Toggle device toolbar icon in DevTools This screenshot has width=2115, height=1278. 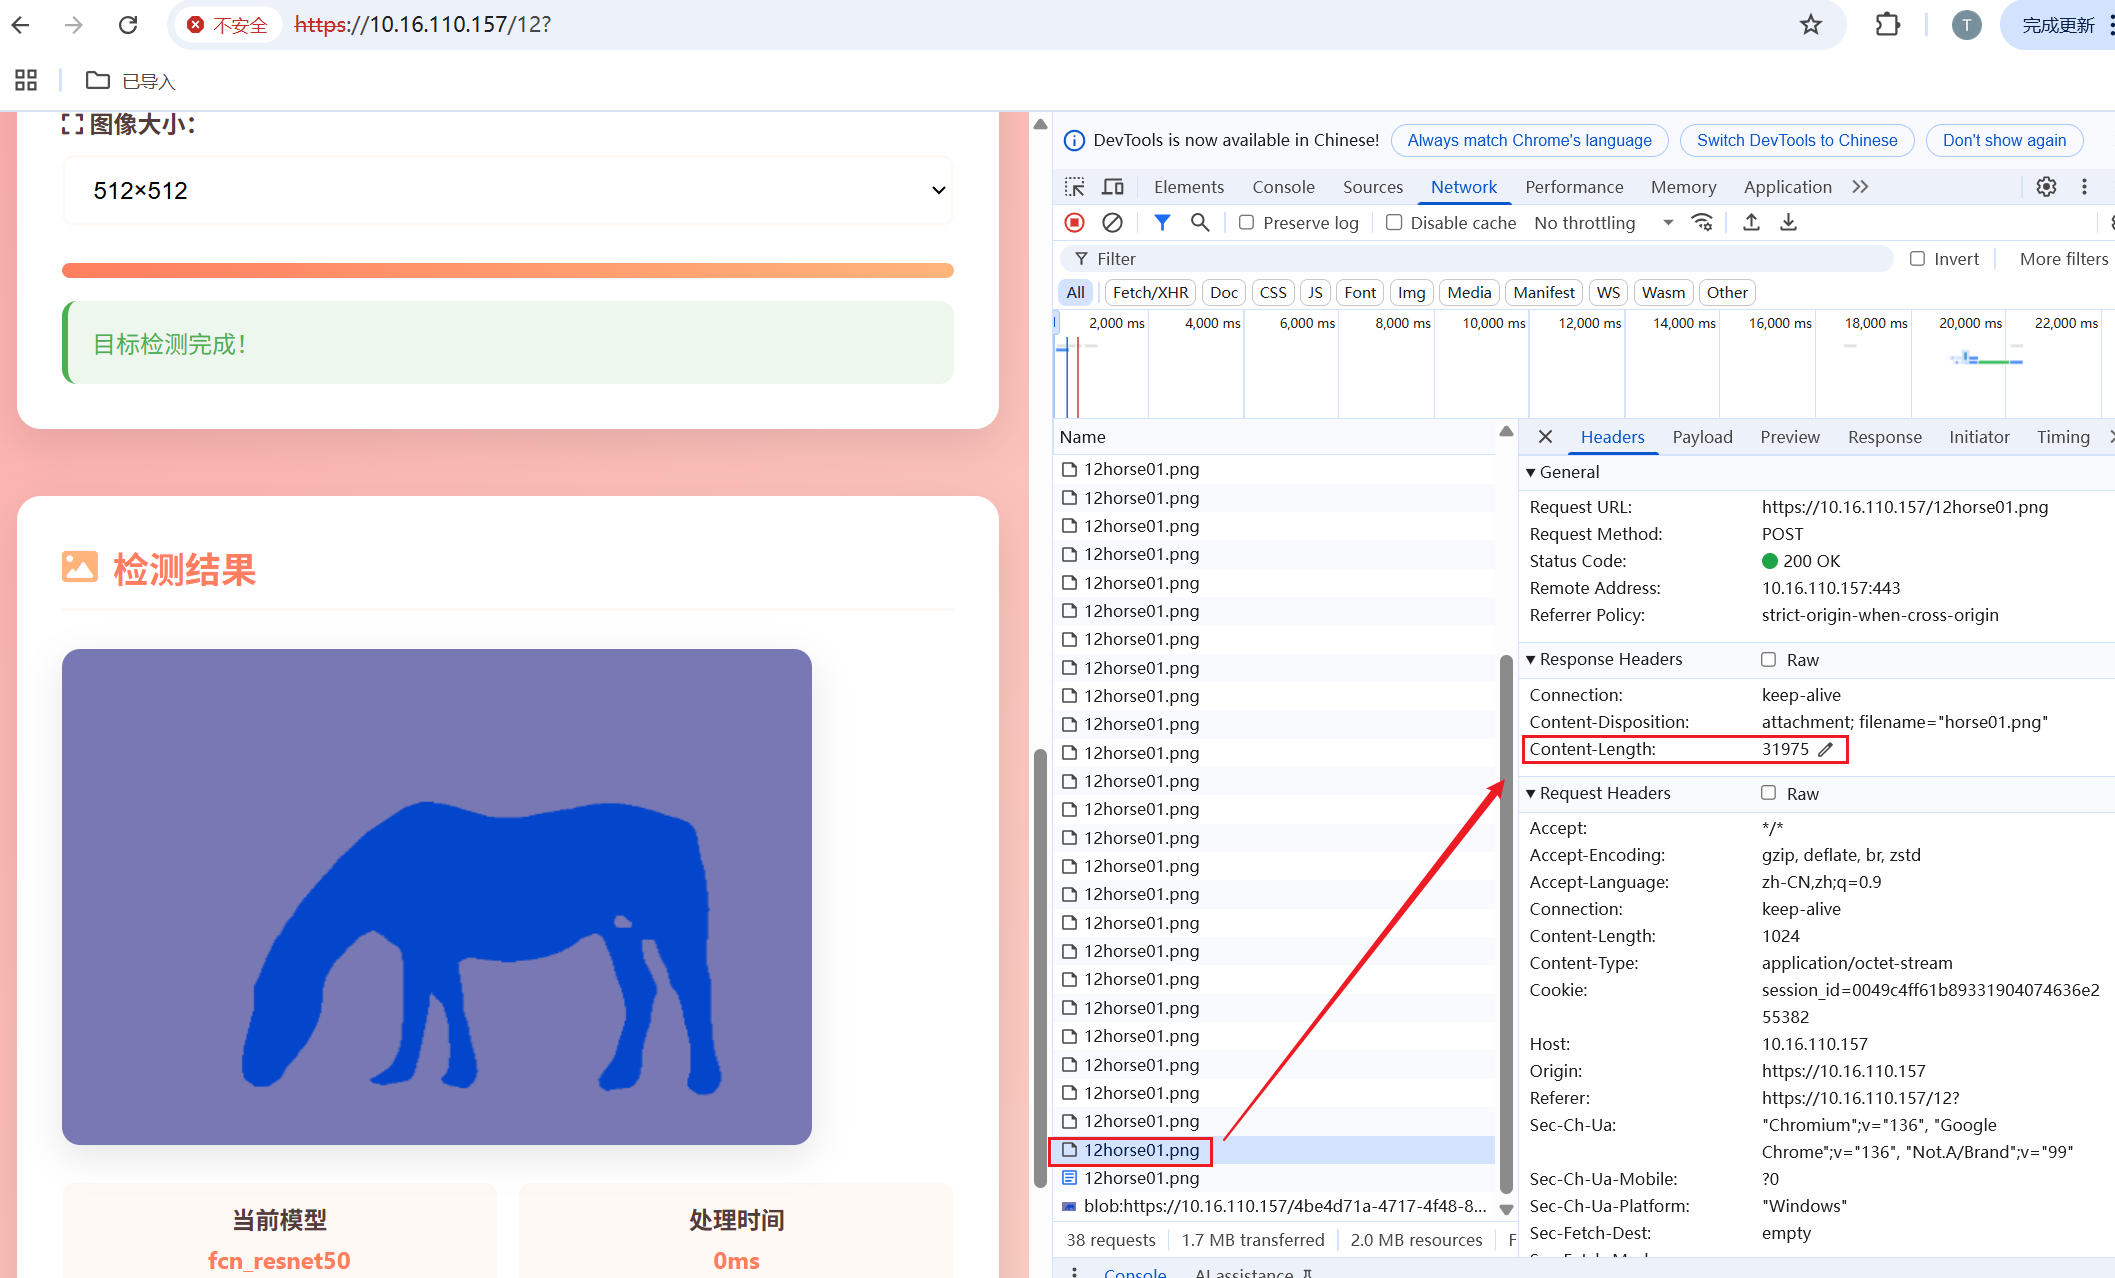[1113, 187]
